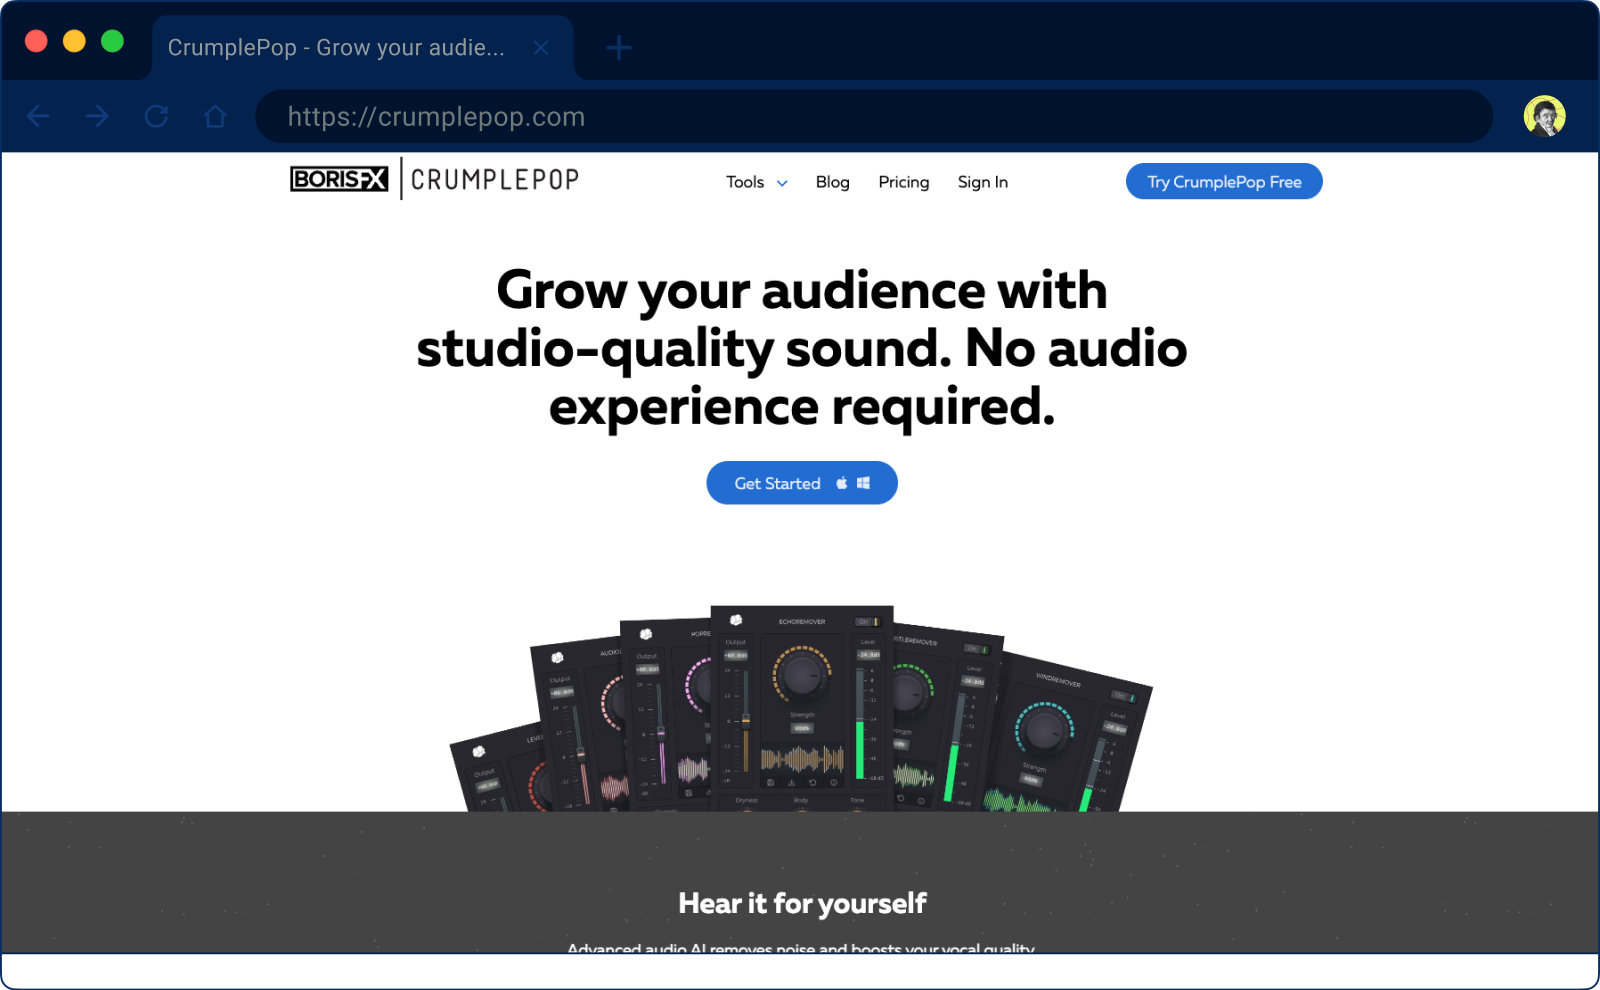Click the Apple icon inside Get Started button
1600x990 pixels.
[841, 483]
